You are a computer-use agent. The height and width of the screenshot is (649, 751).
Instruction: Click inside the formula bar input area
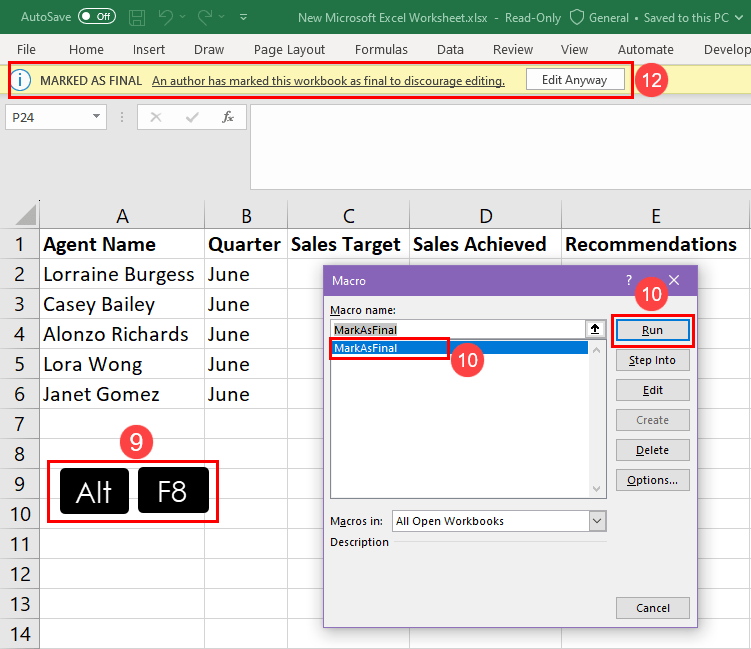[500, 147]
